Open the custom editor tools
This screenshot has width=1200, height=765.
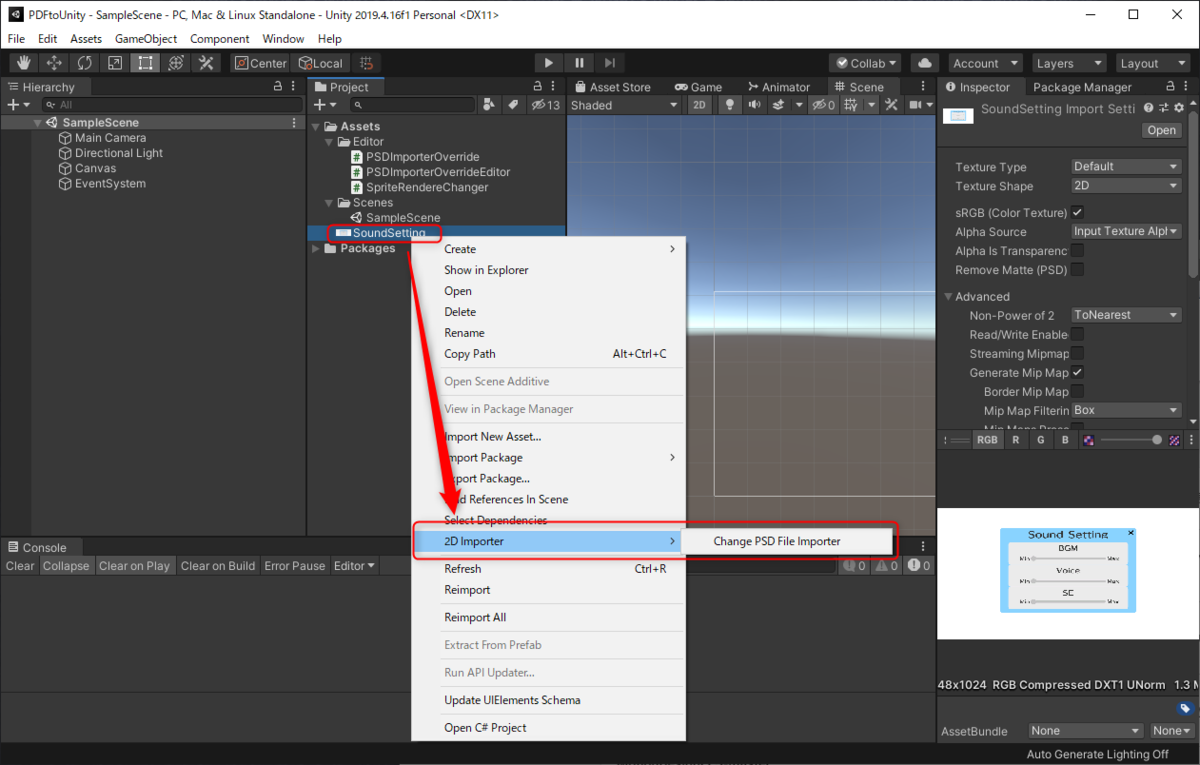pyautogui.click(x=206, y=63)
